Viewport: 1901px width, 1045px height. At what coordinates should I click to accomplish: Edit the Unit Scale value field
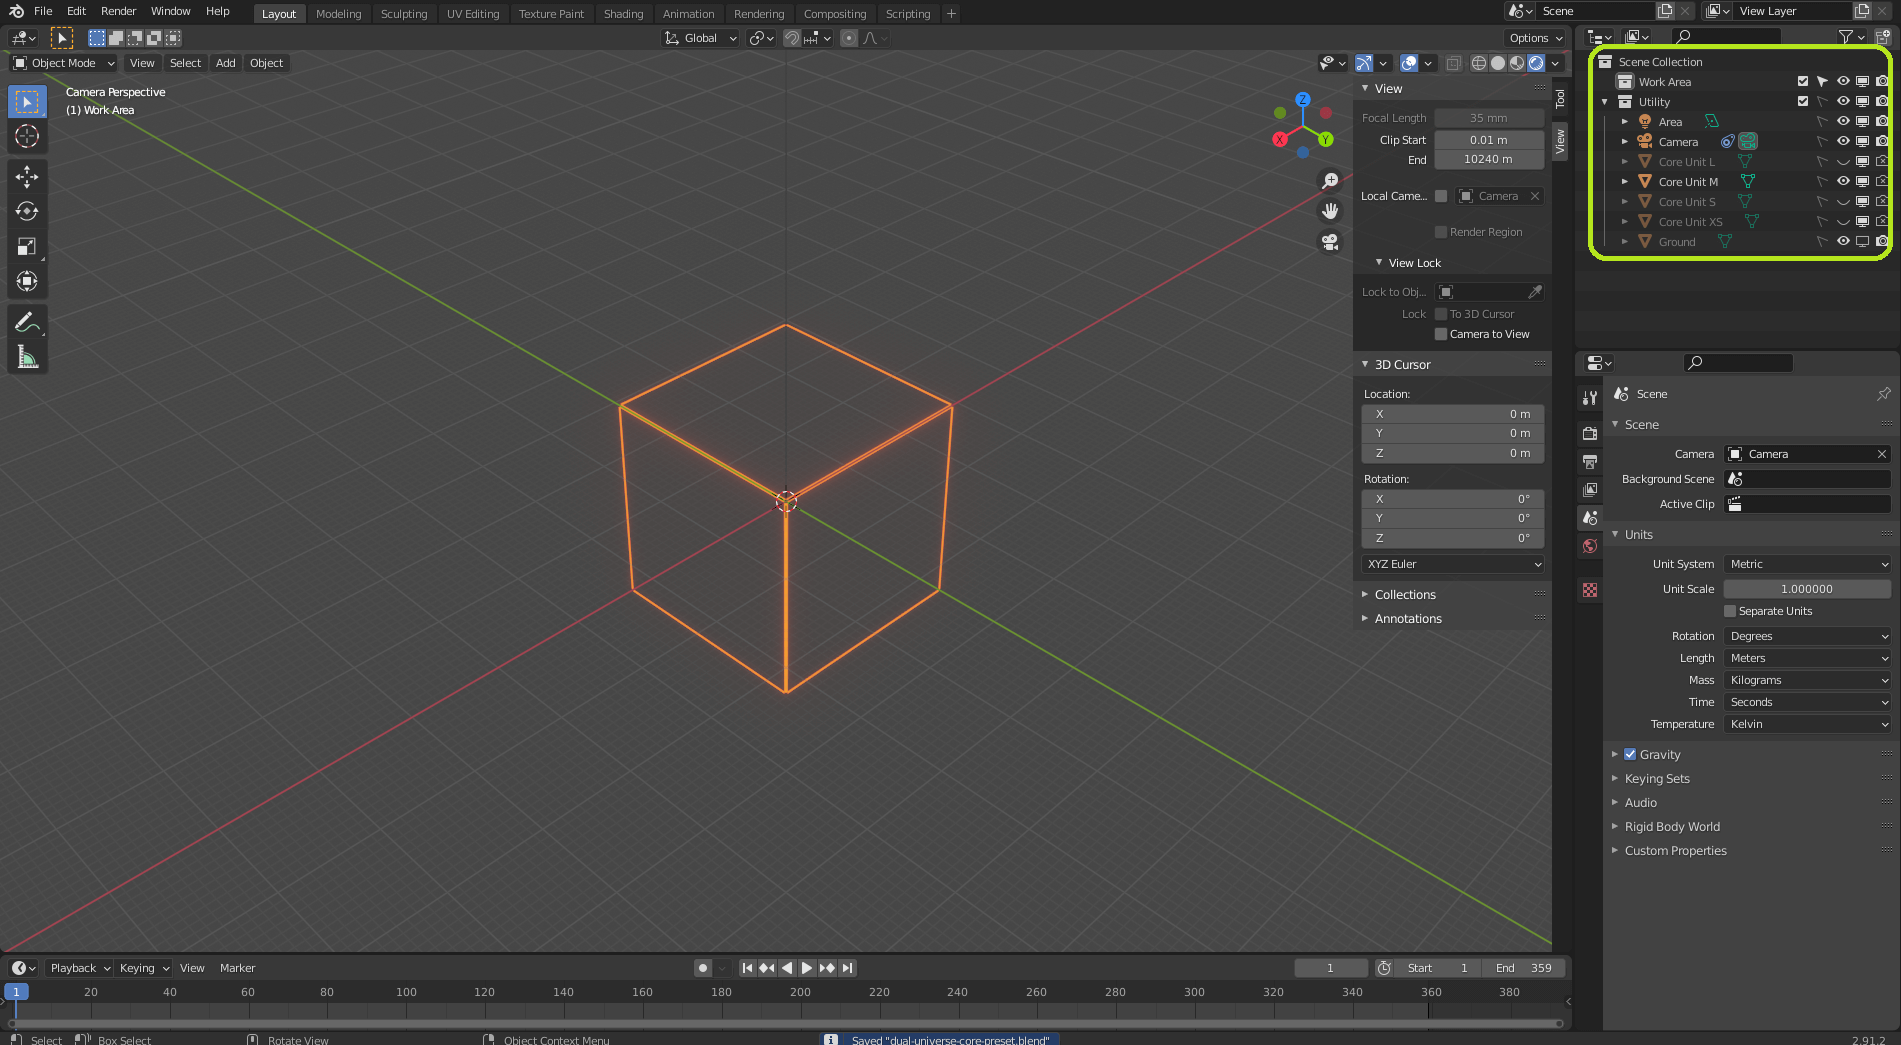(x=1806, y=589)
